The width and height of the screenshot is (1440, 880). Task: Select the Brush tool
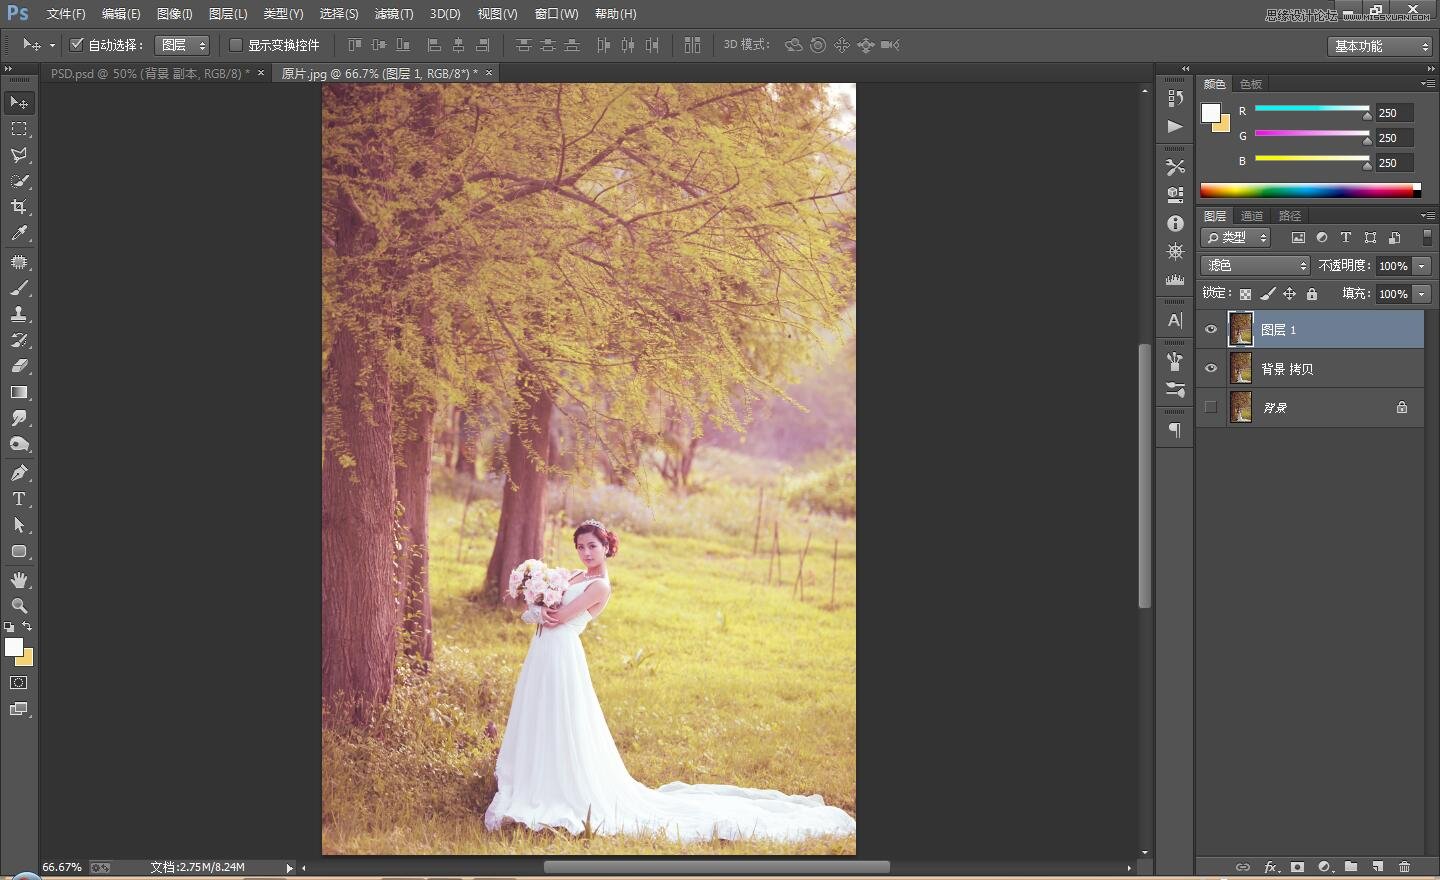(x=19, y=288)
